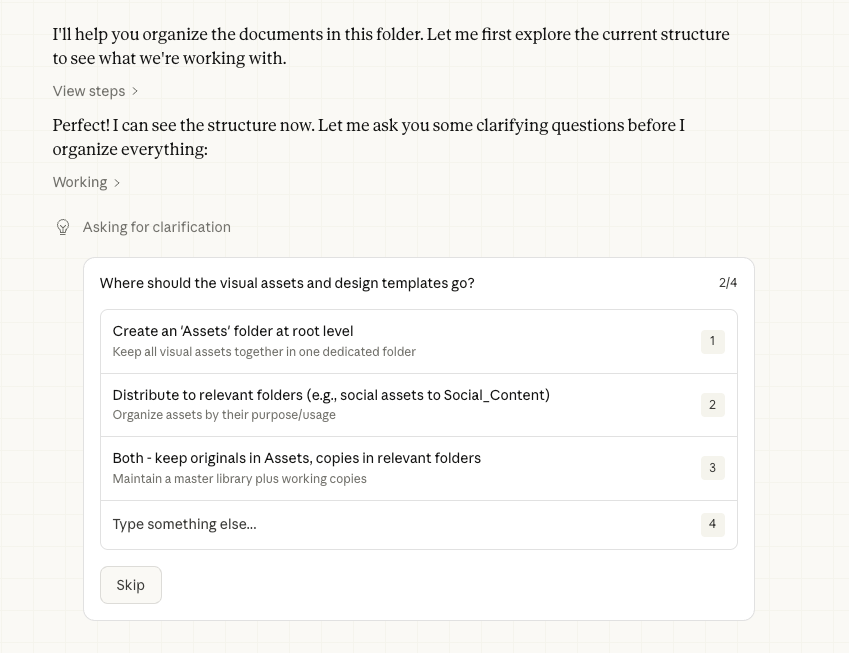Click the lightbulb clarification icon
This screenshot has width=849, height=653.
coord(63,227)
